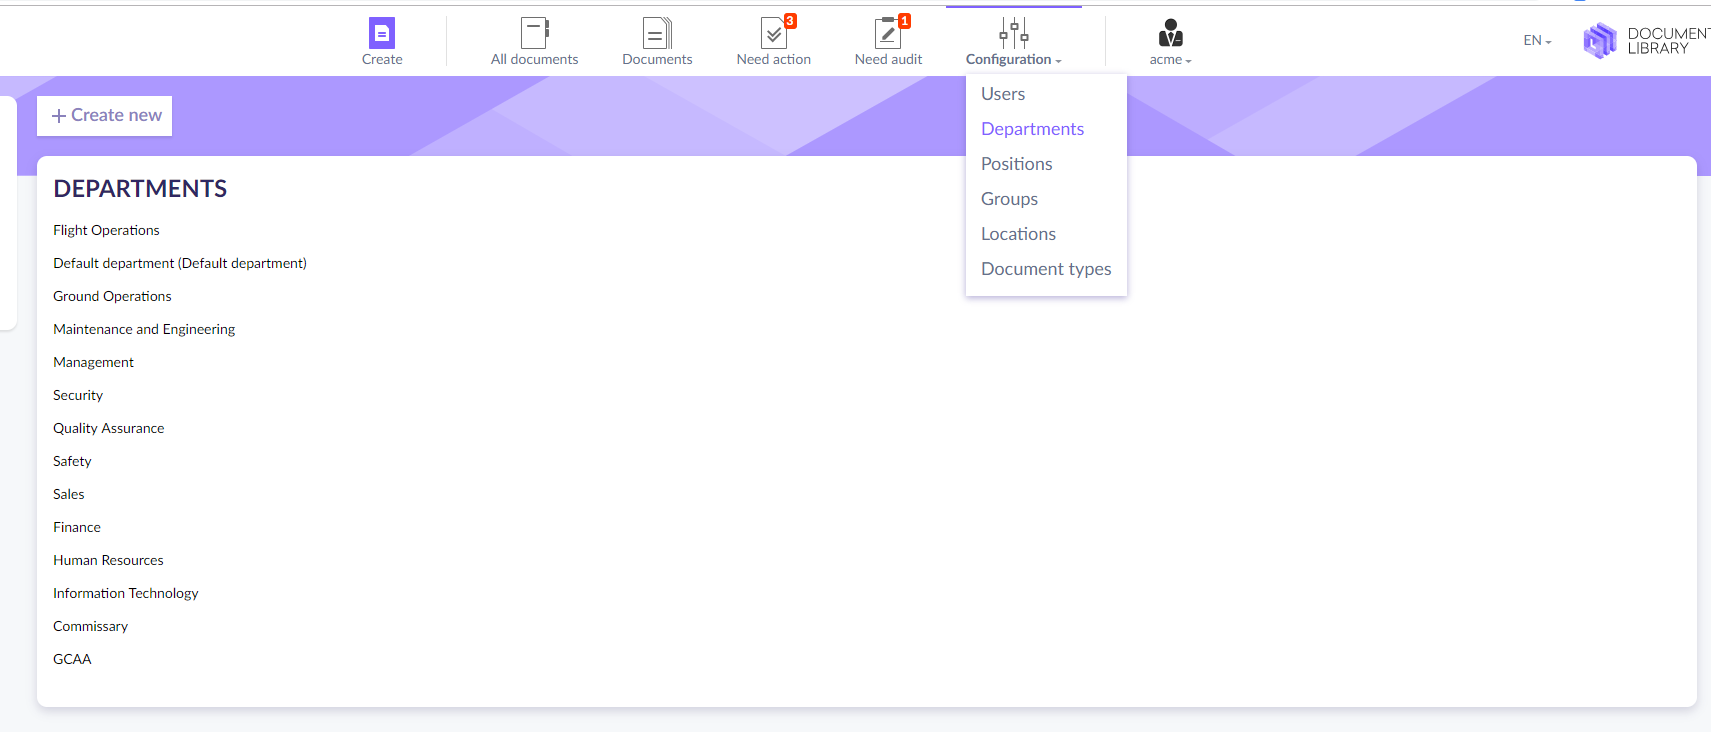Open the Need audit pencil icon
1711x732 pixels.
888,33
